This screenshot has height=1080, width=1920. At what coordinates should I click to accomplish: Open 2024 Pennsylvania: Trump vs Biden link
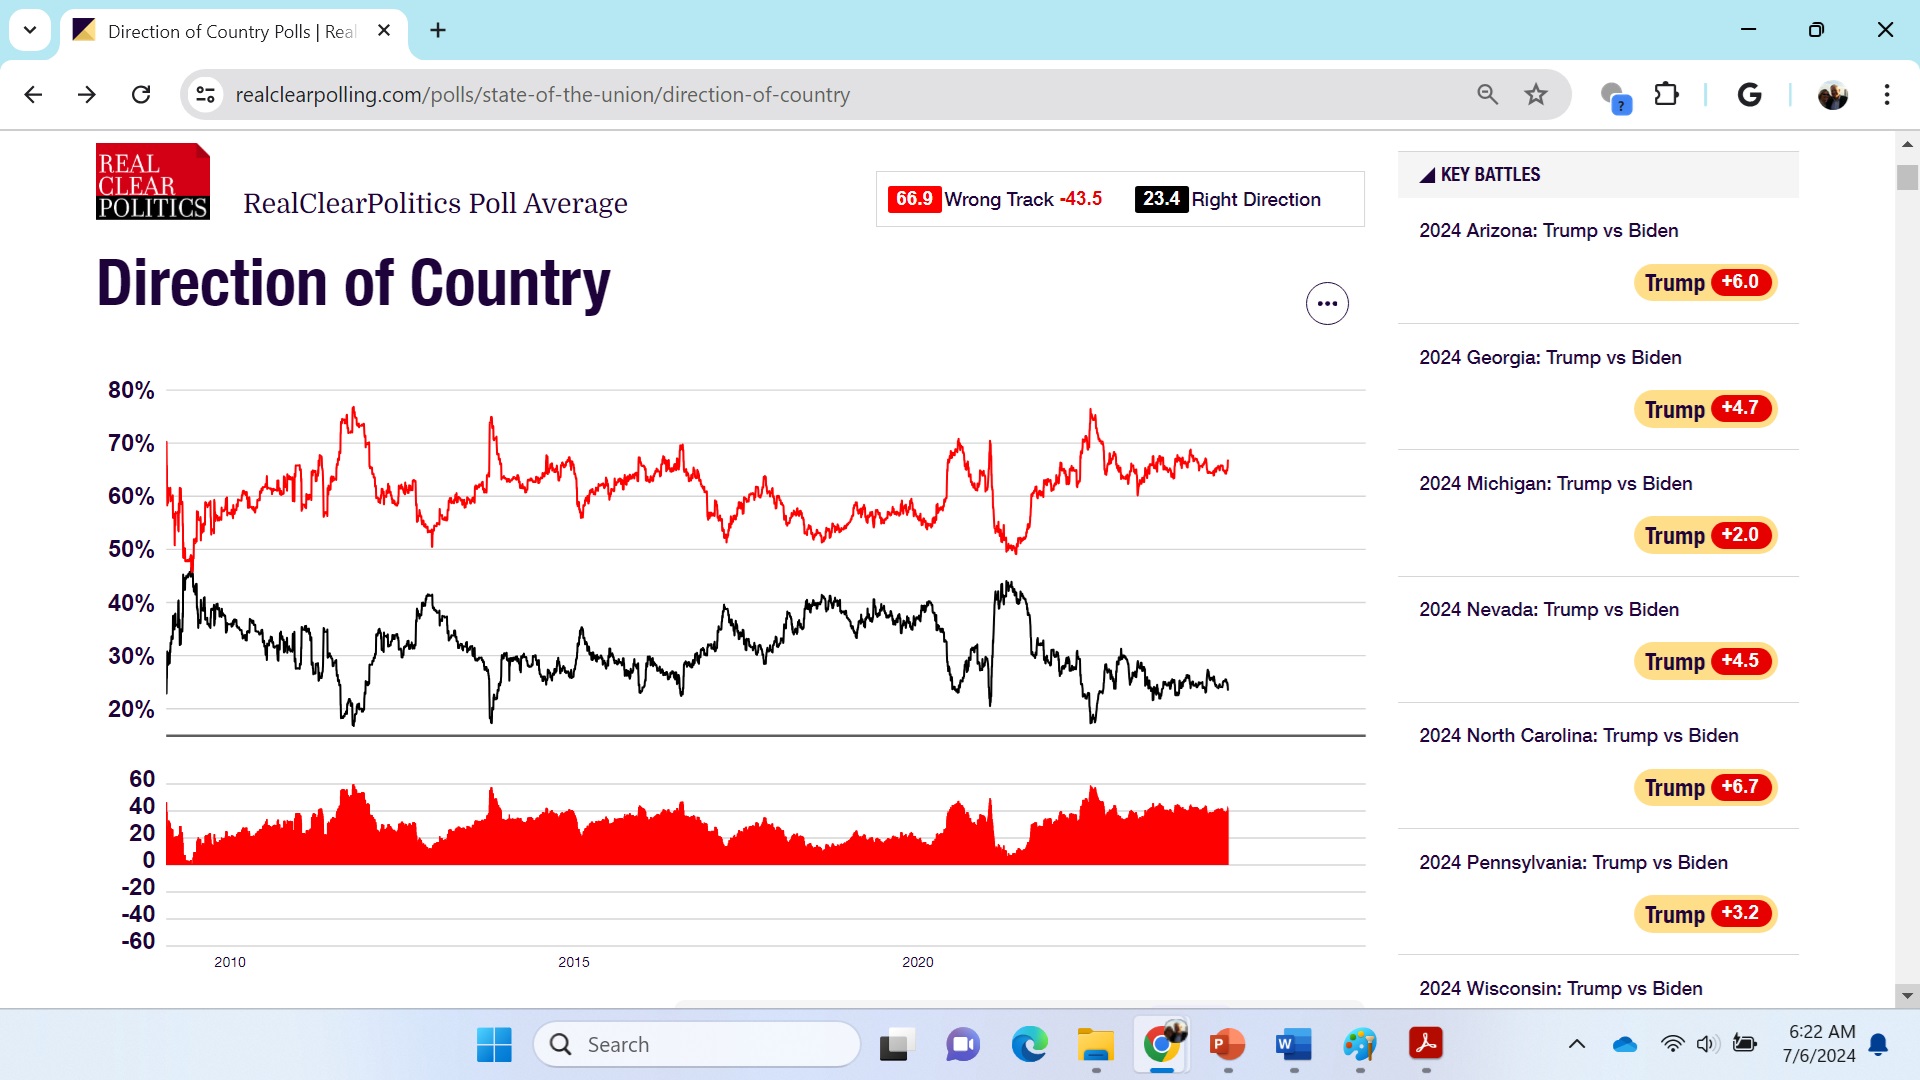[1573, 862]
